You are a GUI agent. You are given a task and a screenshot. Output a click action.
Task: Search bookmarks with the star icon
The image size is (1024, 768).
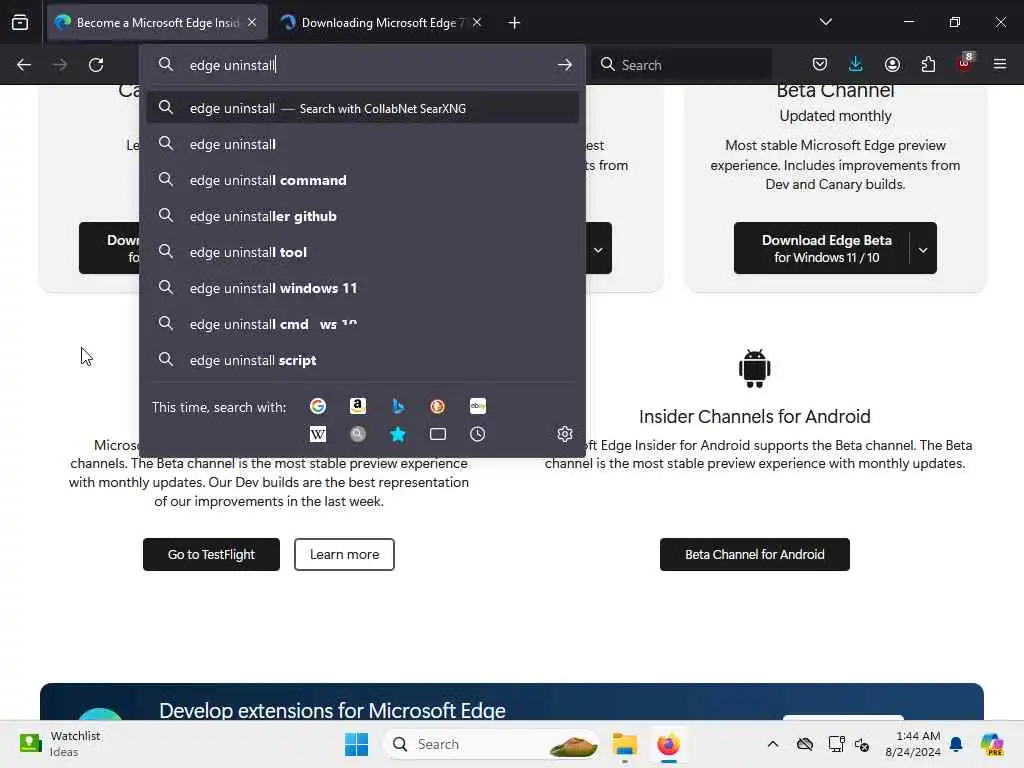coord(398,434)
